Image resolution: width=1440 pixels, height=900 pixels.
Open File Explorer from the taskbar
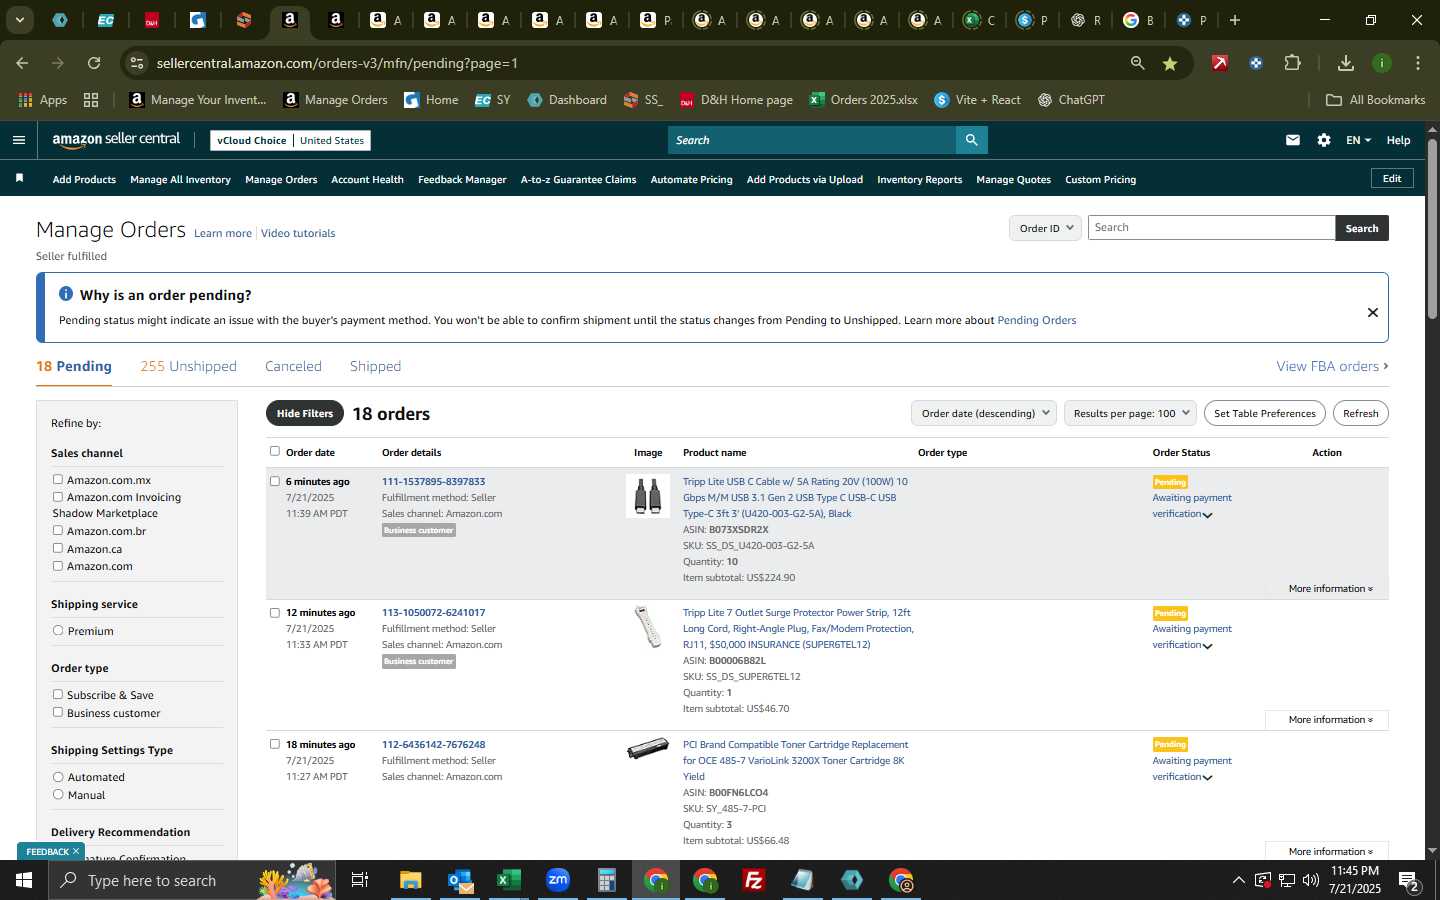coord(411,880)
